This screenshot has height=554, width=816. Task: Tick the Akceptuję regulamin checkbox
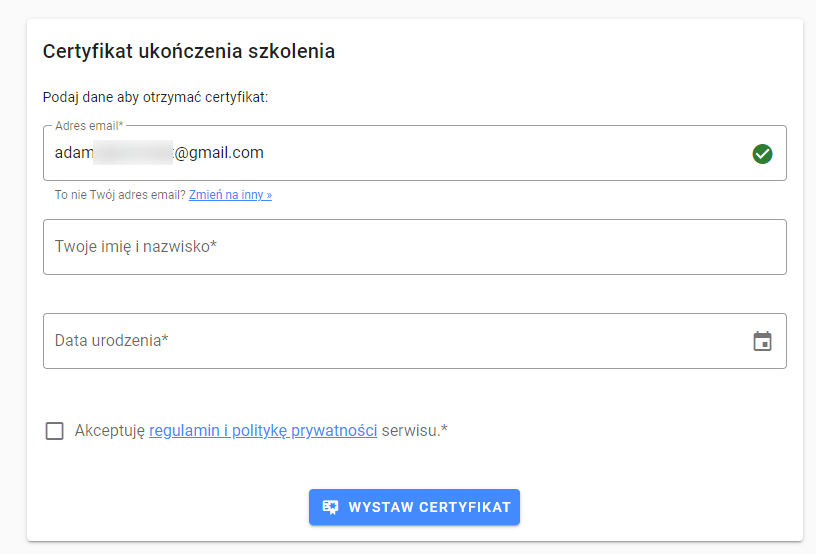(x=55, y=431)
